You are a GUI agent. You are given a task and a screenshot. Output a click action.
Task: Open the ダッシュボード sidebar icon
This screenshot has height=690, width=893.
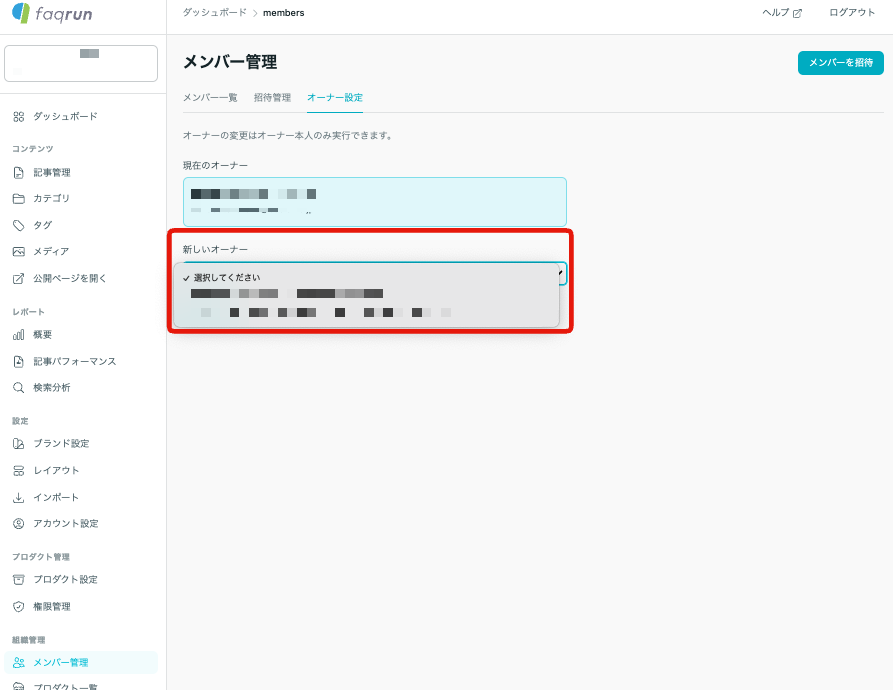pos(19,117)
